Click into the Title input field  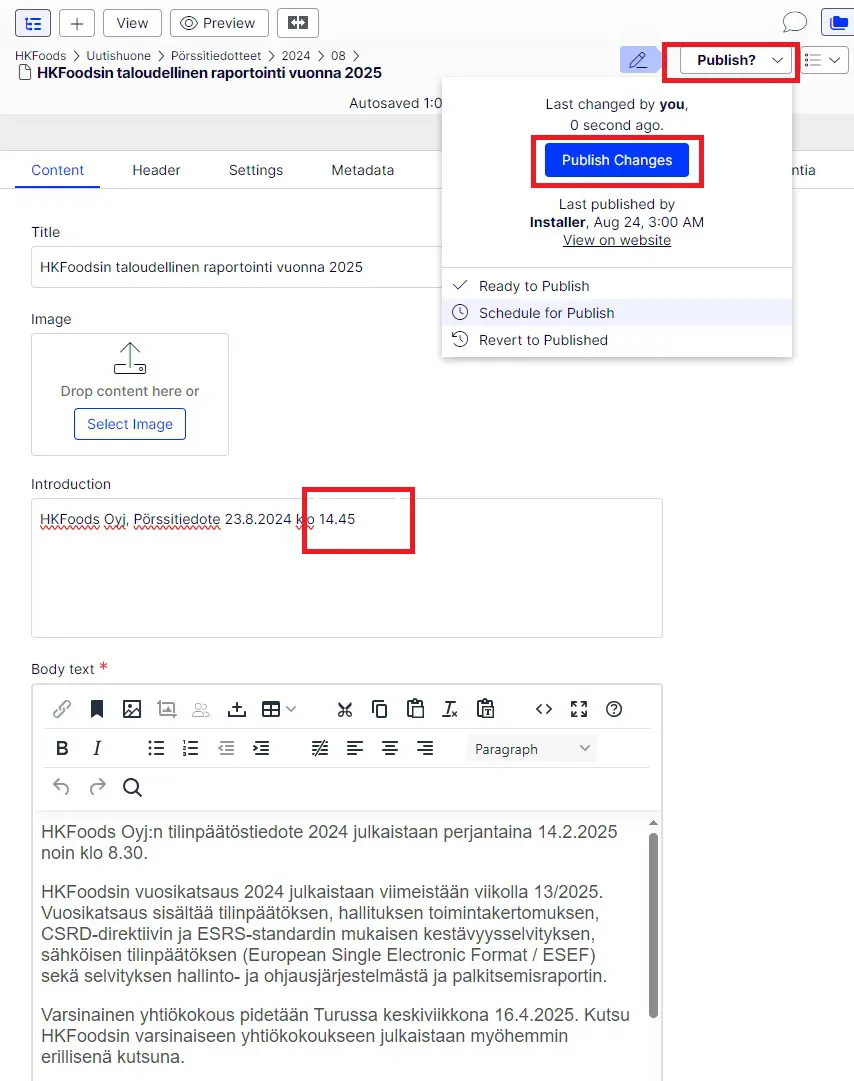pos(235,267)
